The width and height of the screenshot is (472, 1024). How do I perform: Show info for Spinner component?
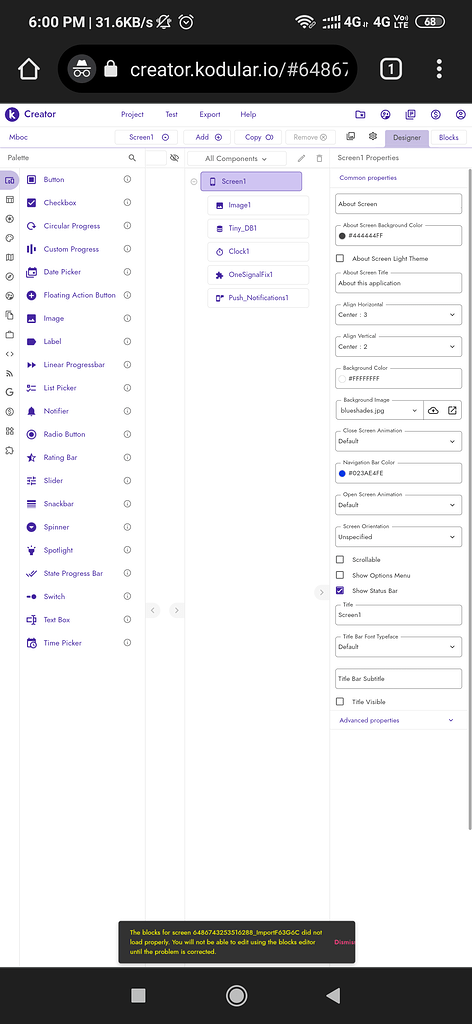[x=127, y=527]
